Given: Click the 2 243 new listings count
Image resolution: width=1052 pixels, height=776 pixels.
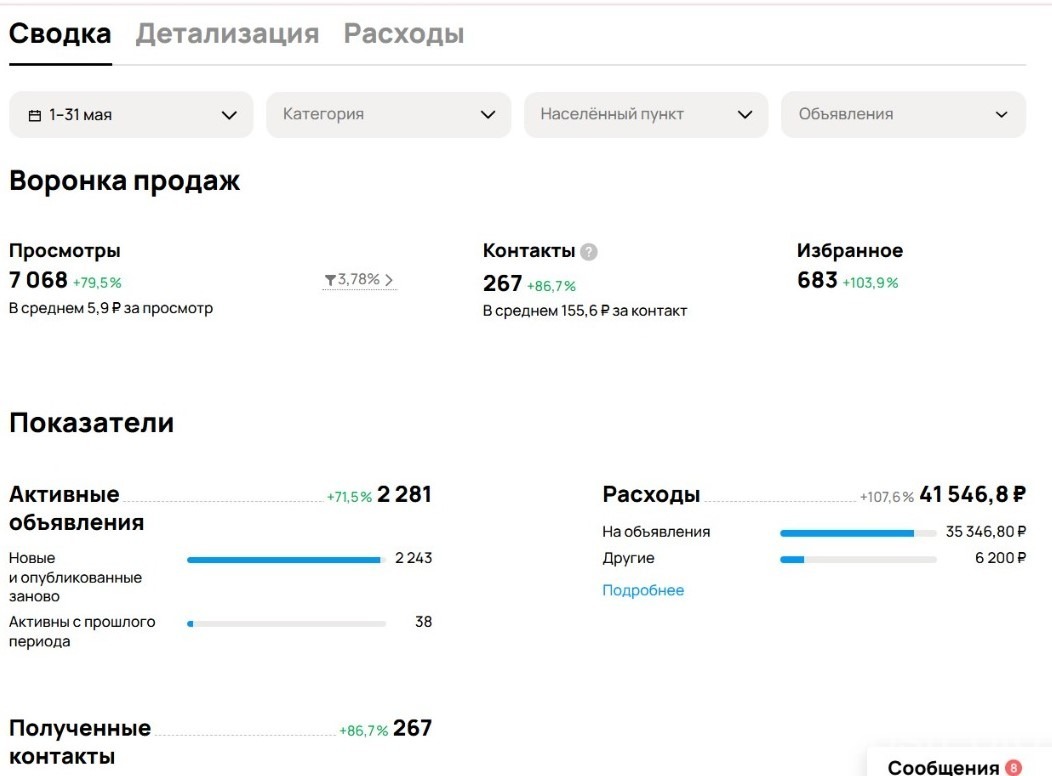Looking at the screenshot, I should click(413, 558).
